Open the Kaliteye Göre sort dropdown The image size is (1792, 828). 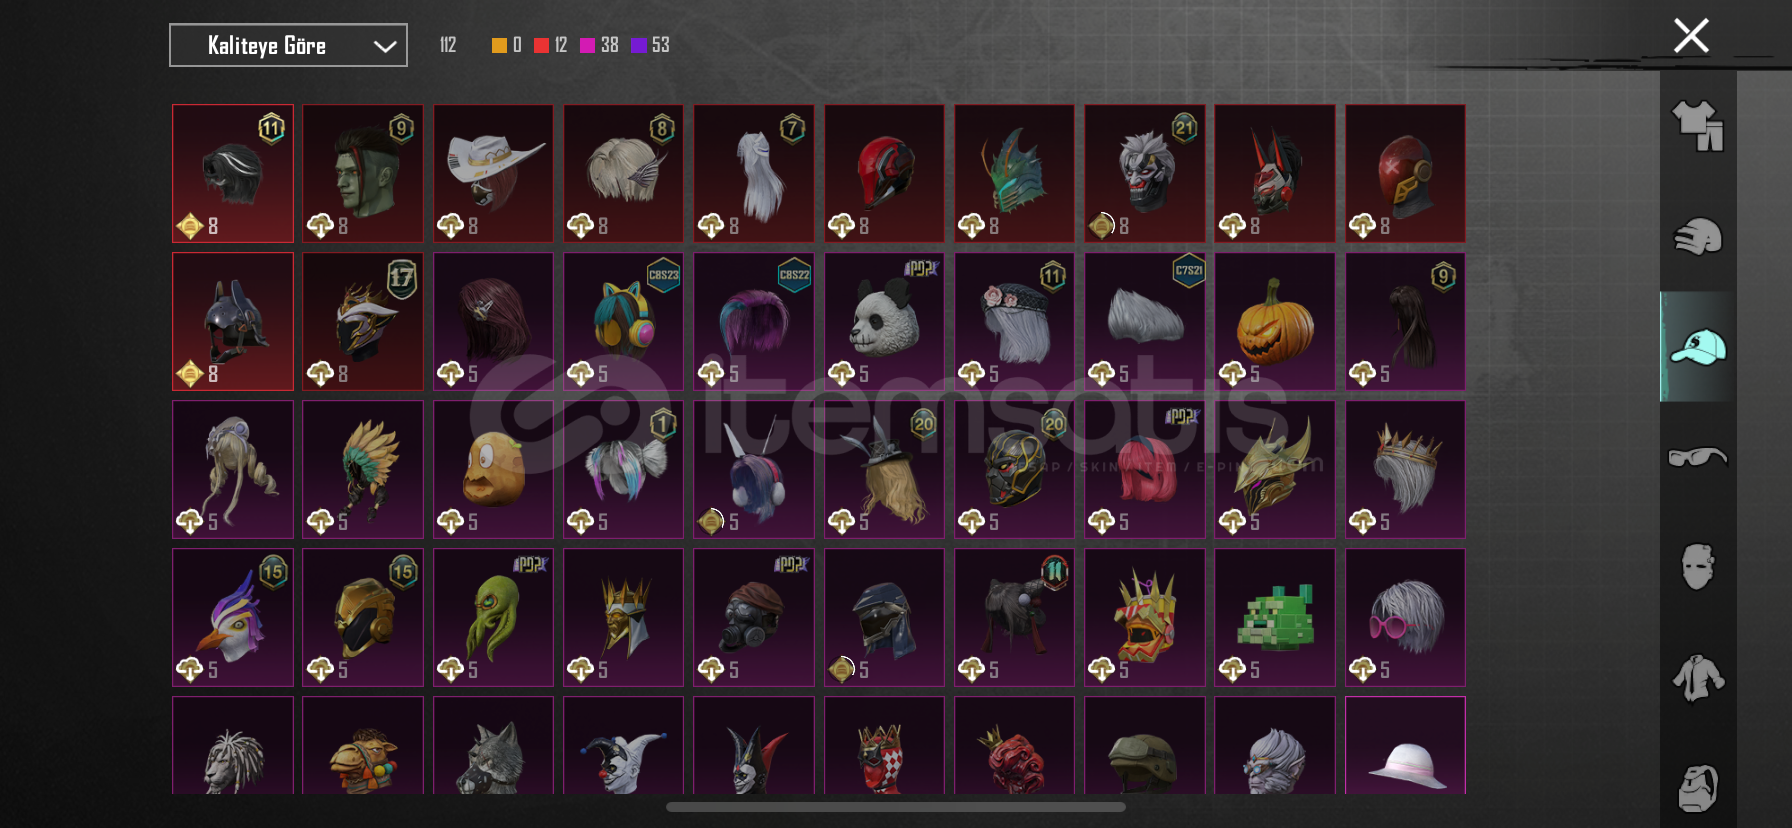point(288,45)
